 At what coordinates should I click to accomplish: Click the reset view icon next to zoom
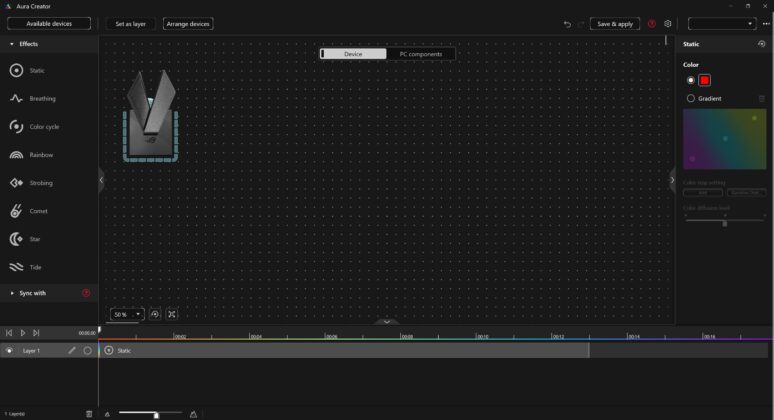pos(155,314)
